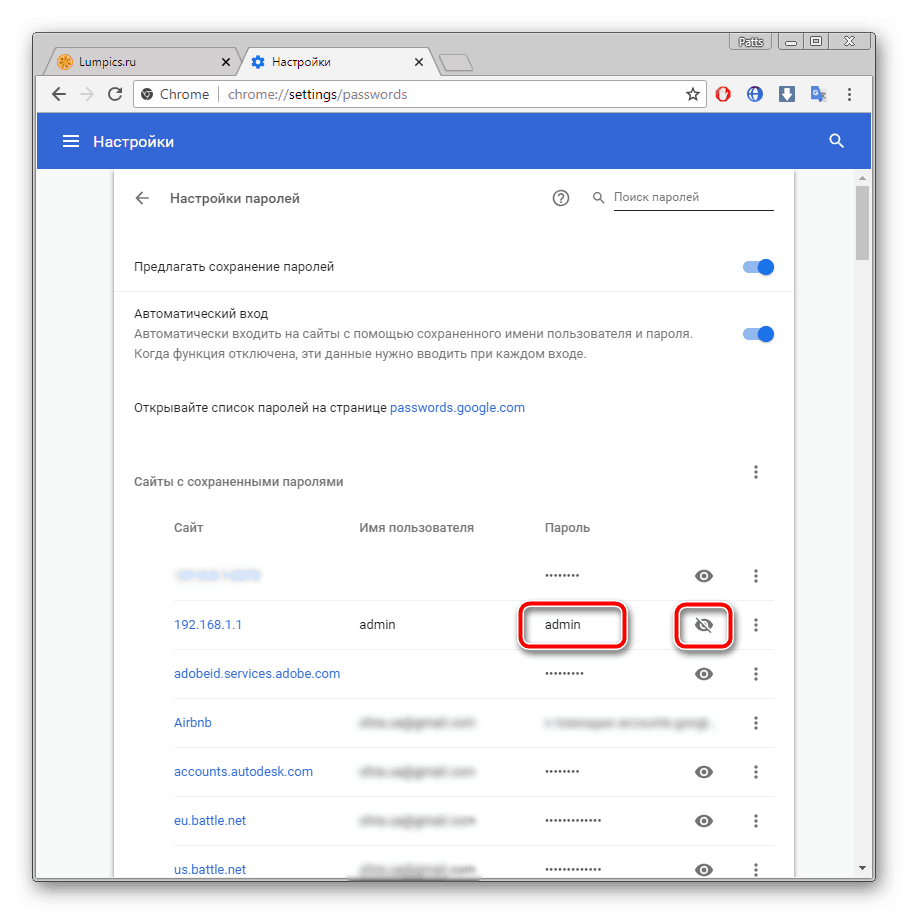Open three-dot menu for 192.168.1.1
The height and width of the screenshot is (914, 908).
point(756,625)
